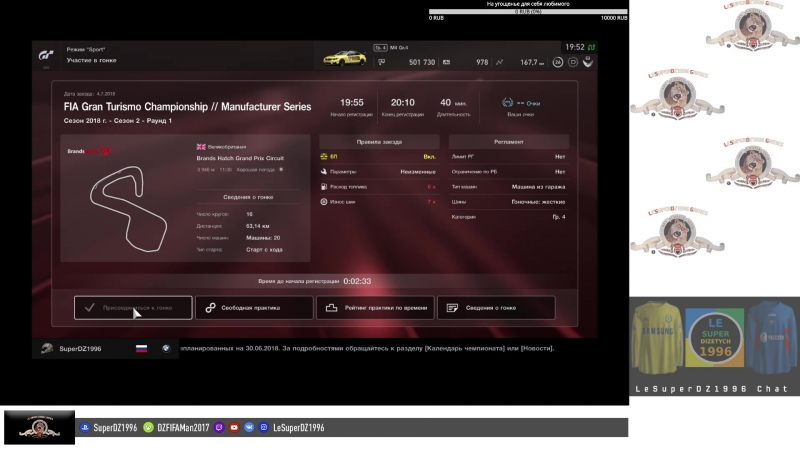Click the mileage icon beside 978

(446, 62)
